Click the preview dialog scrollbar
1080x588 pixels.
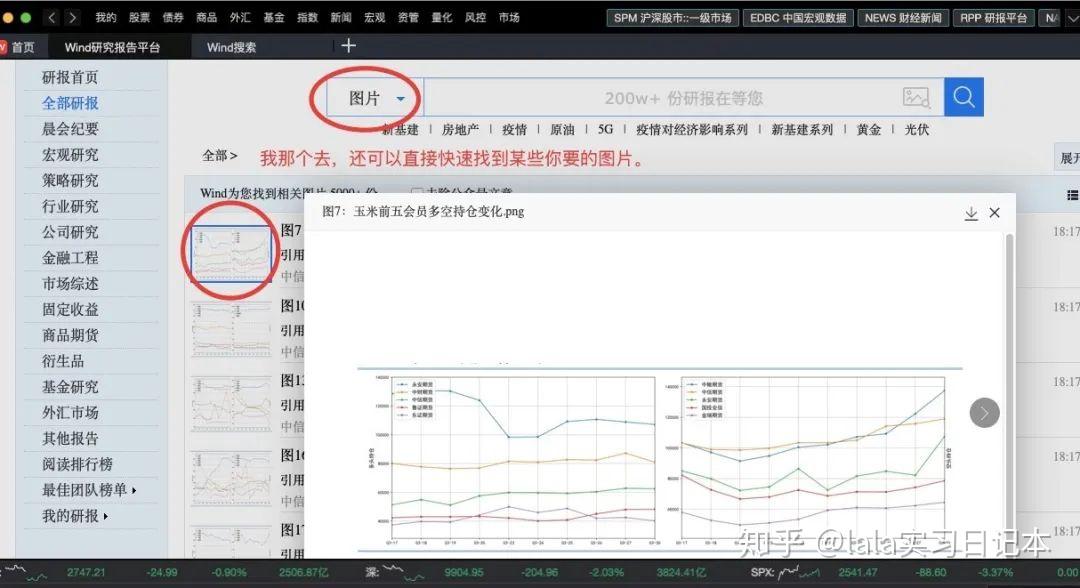click(x=1009, y=300)
